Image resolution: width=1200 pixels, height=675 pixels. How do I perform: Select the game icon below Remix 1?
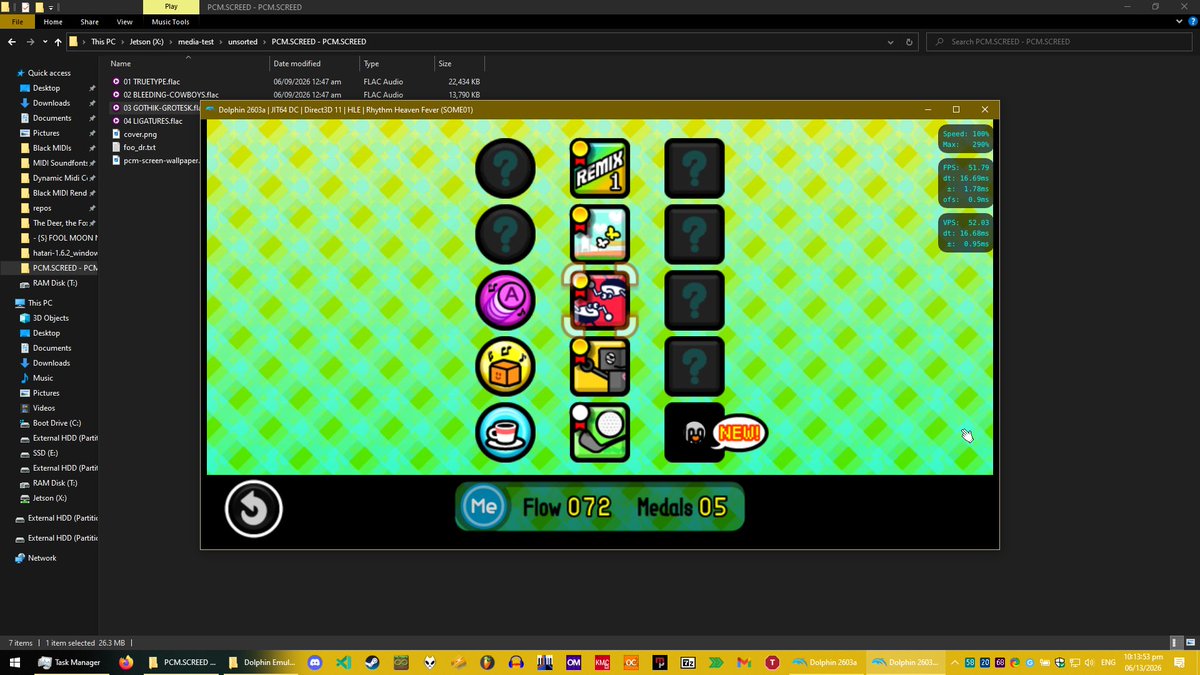coord(600,234)
